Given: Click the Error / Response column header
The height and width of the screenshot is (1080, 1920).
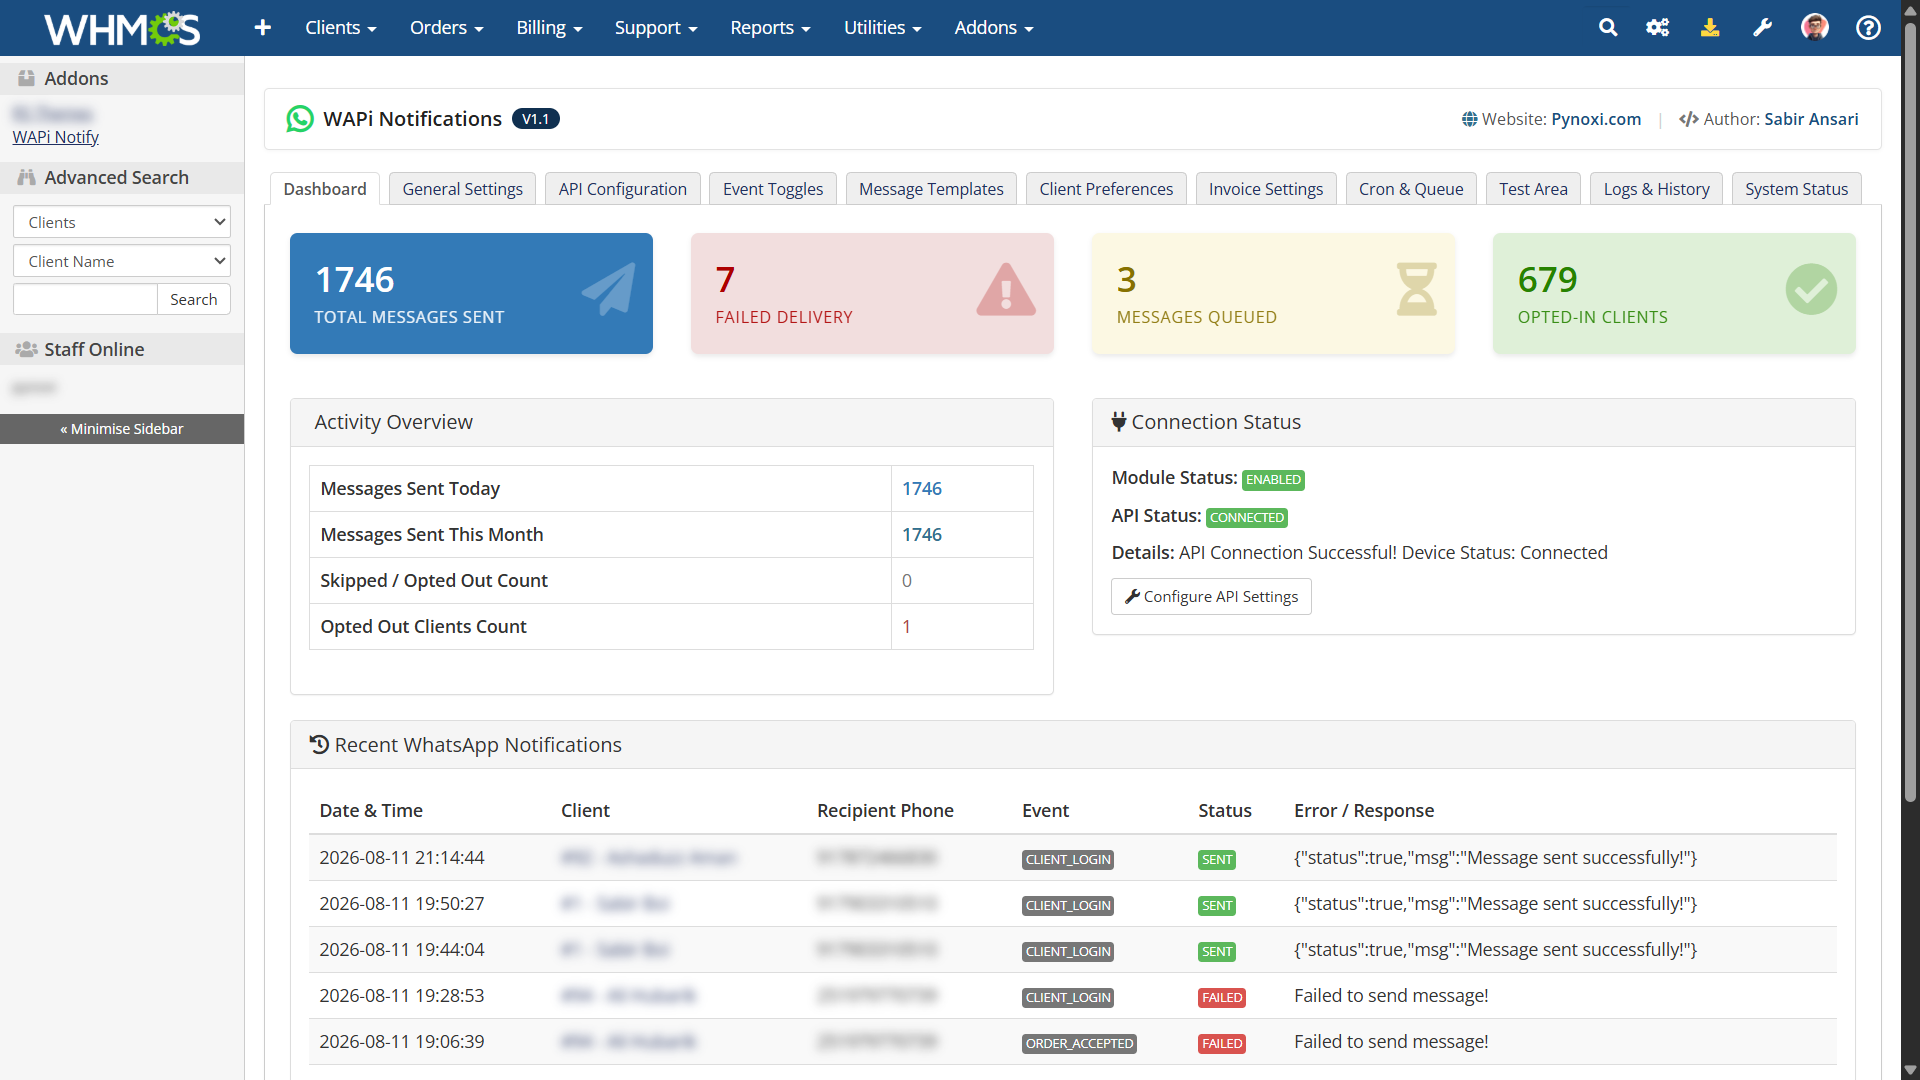Looking at the screenshot, I should tap(1364, 811).
